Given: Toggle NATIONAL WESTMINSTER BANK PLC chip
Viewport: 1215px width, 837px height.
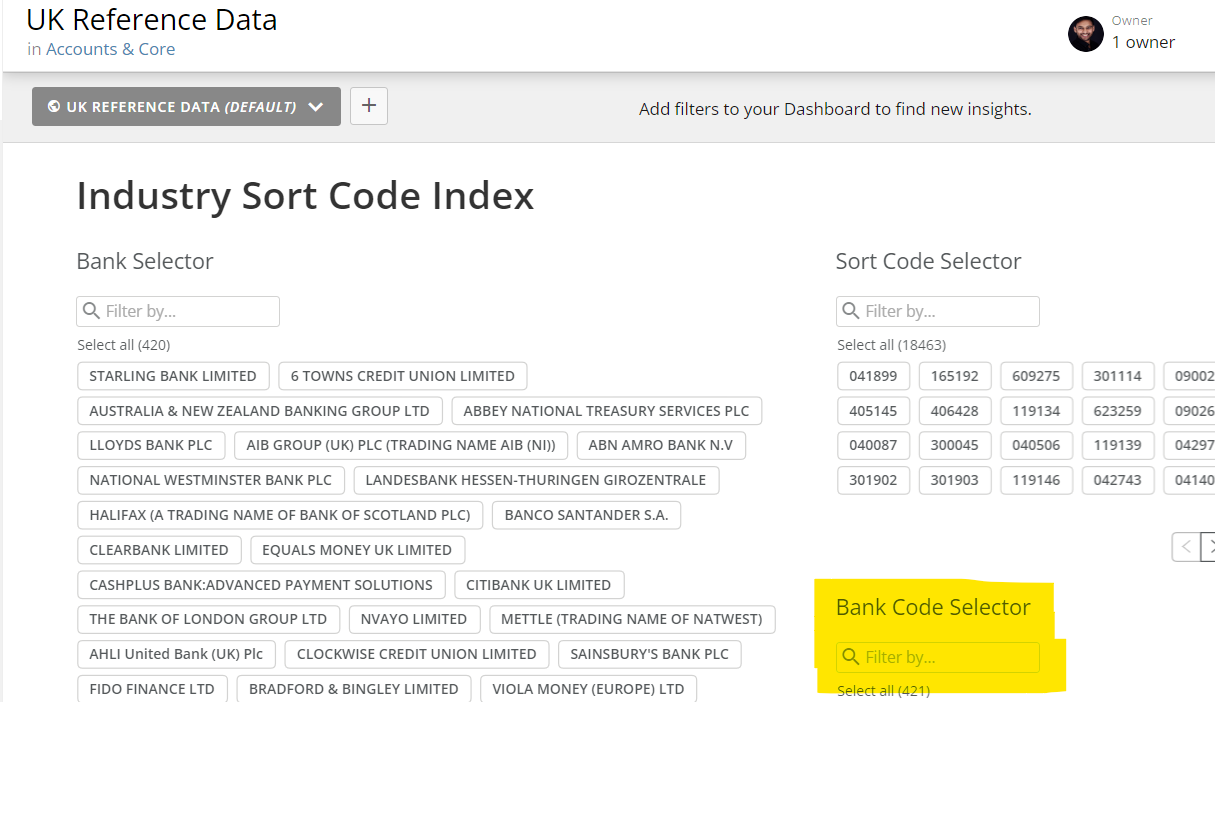Looking at the screenshot, I should [211, 480].
